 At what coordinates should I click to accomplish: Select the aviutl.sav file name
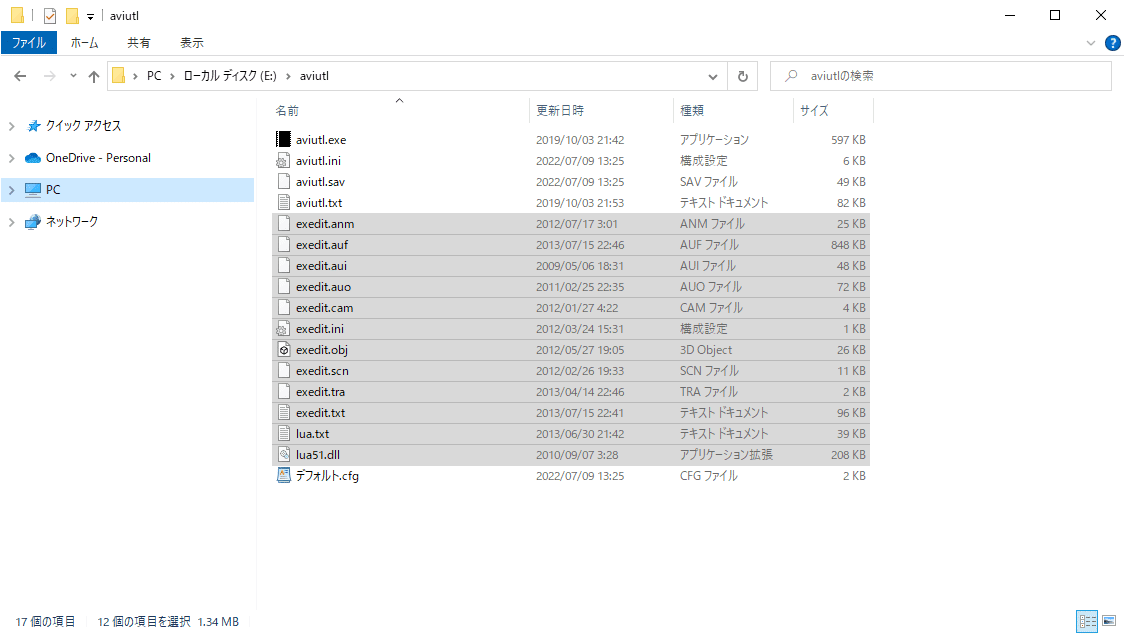[x=320, y=182]
